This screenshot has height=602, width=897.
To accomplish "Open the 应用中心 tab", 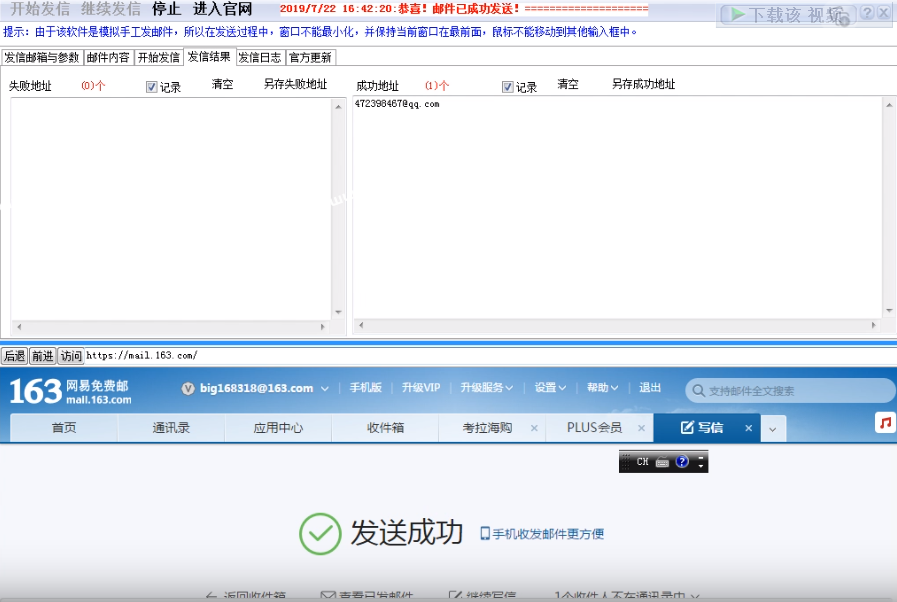I will pos(278,428).
